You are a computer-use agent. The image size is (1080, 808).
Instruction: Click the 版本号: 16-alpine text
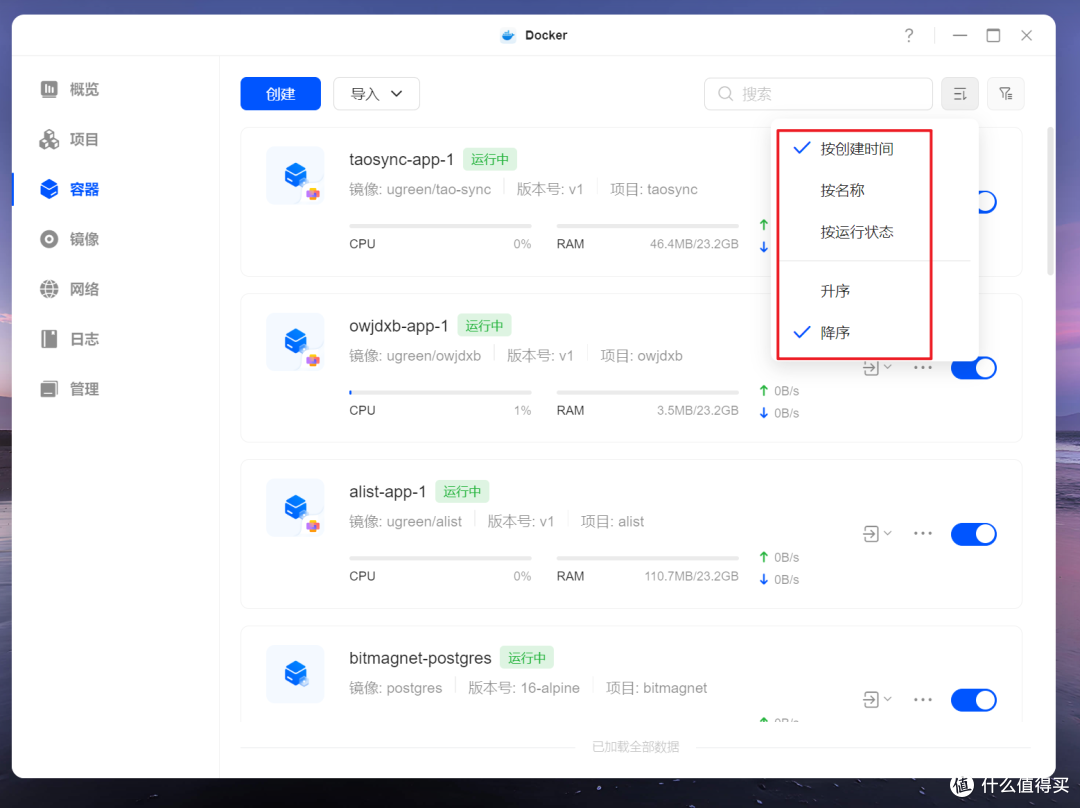523,688
